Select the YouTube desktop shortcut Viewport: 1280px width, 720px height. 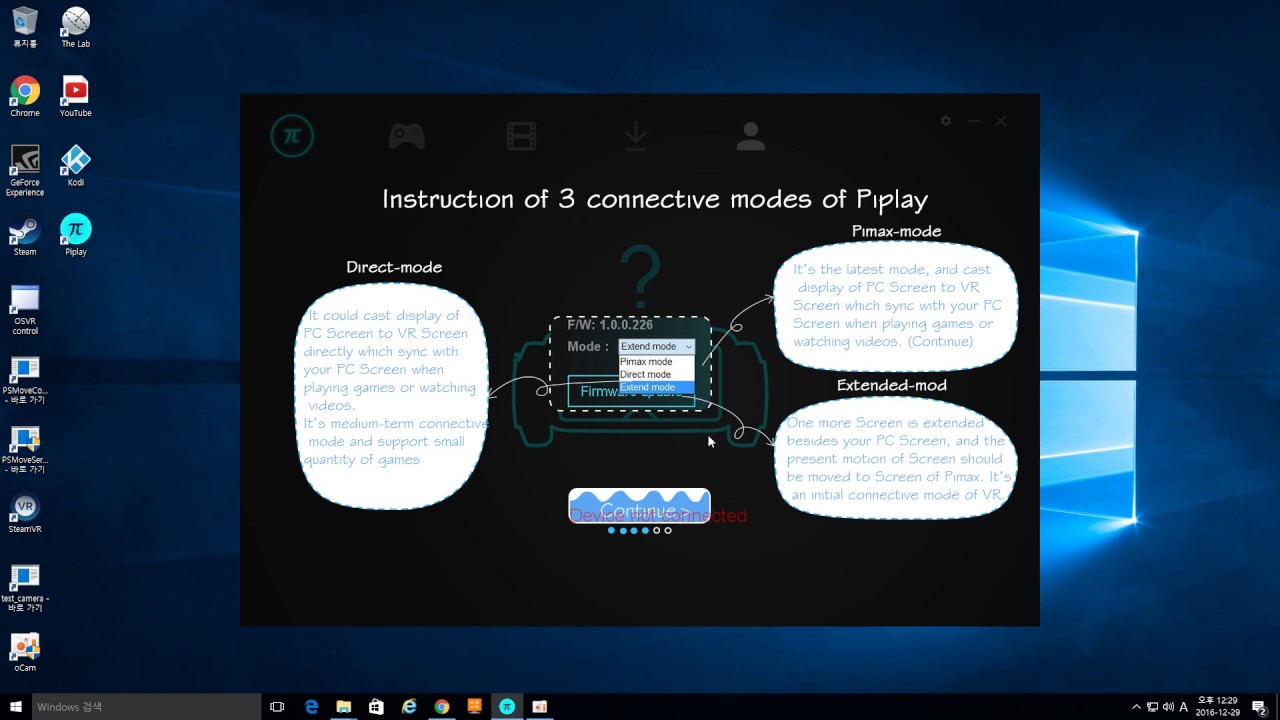pyautogui.click(x=76, y=97)
